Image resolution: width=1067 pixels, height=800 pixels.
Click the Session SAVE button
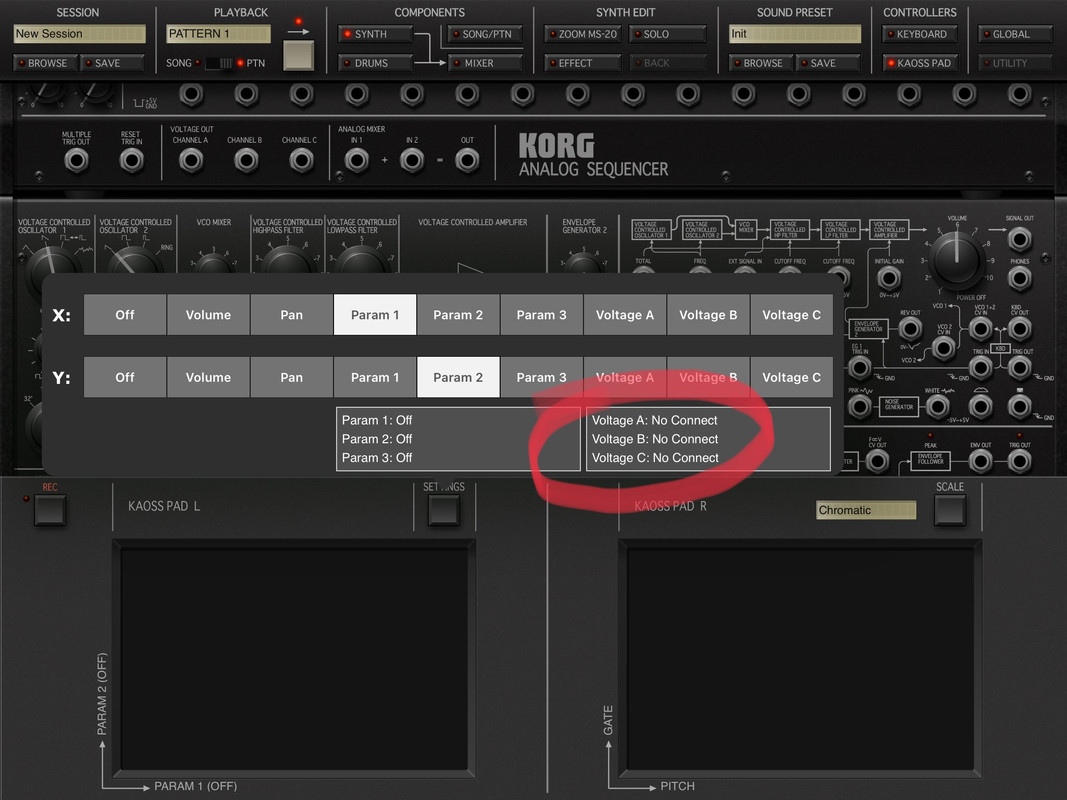(x=112, y=63)
